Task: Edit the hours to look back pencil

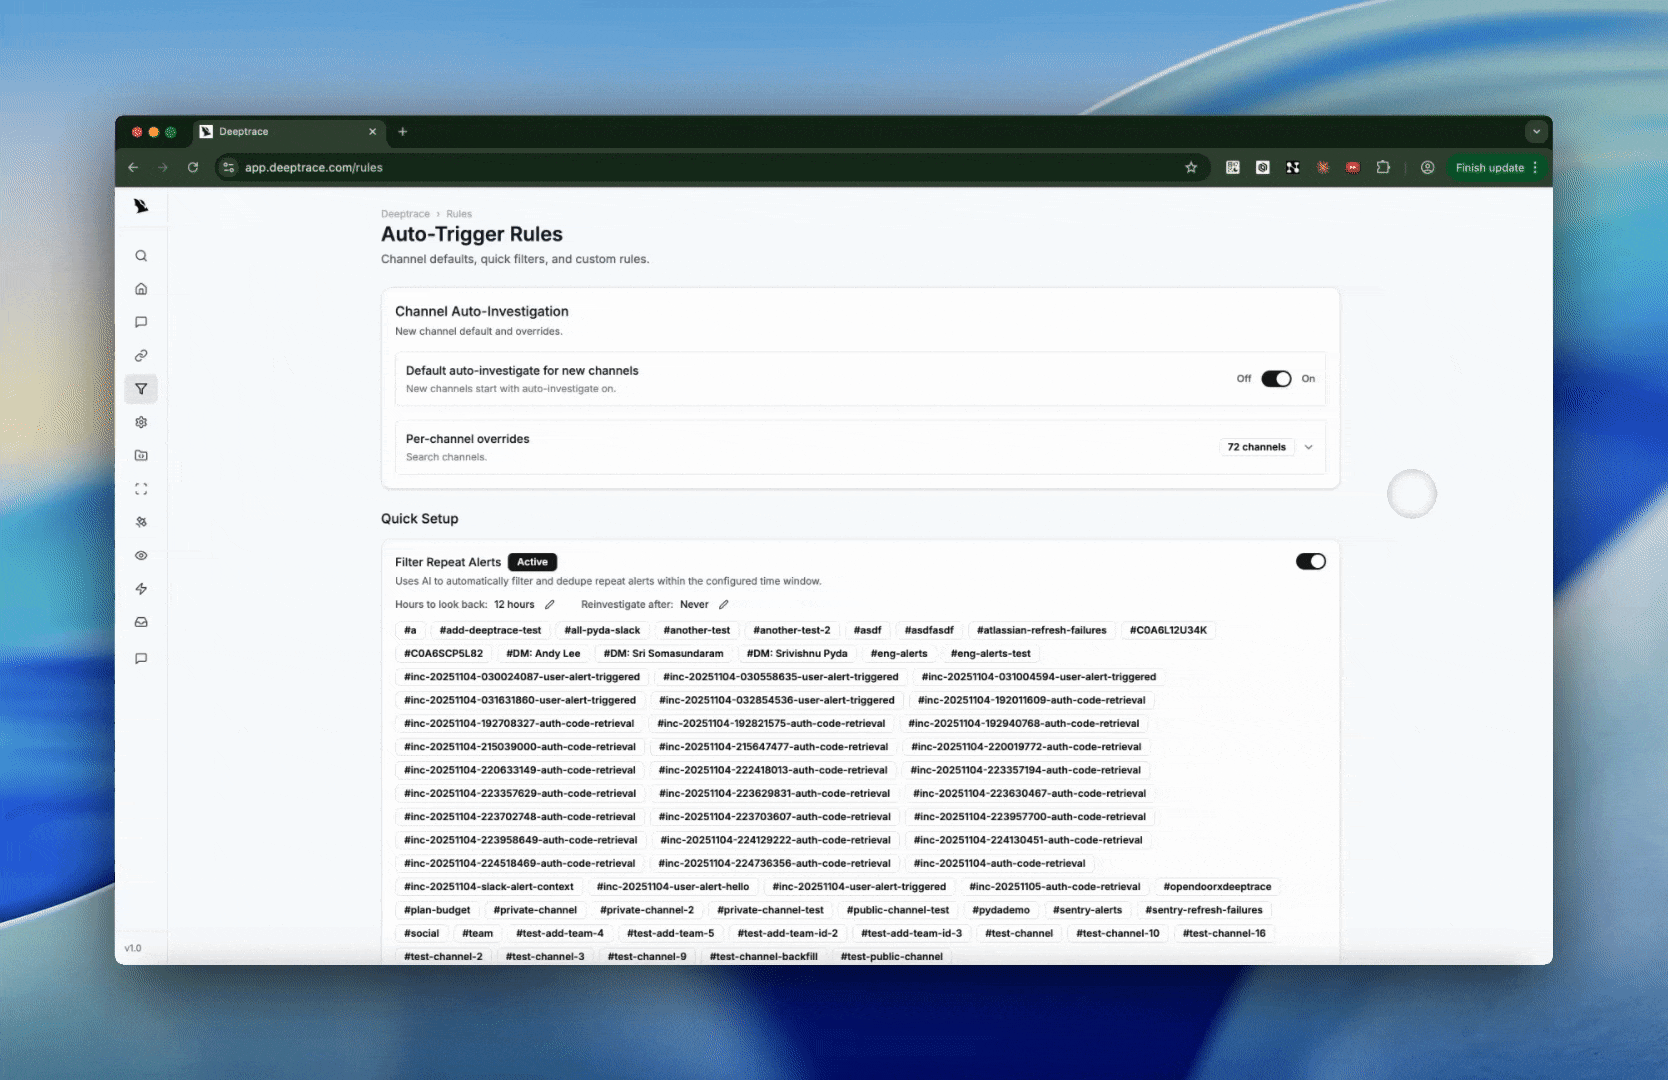Action: point(550,604)
